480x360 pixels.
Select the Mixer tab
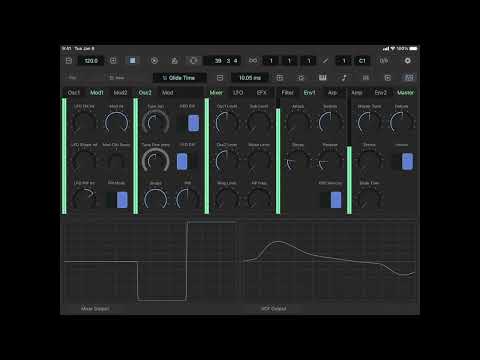pos(216,92)
